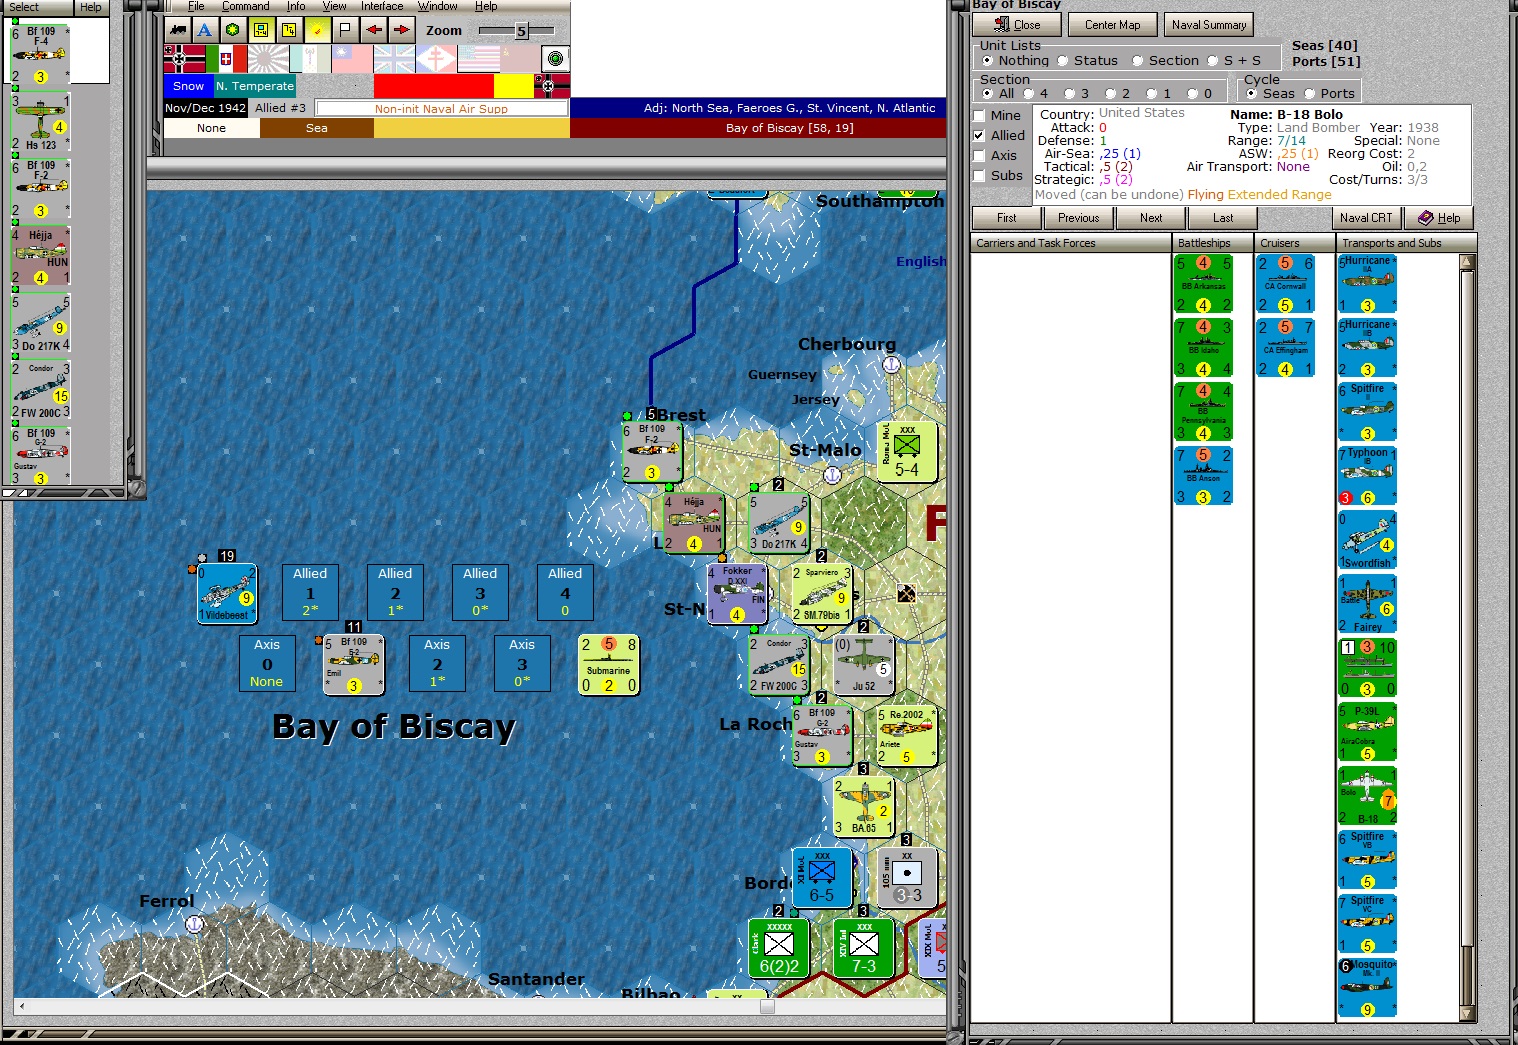The width and height of the screenshot is (1518, 1045).
Task: Click the train-shaped toolbar icon
Action: 177,30
